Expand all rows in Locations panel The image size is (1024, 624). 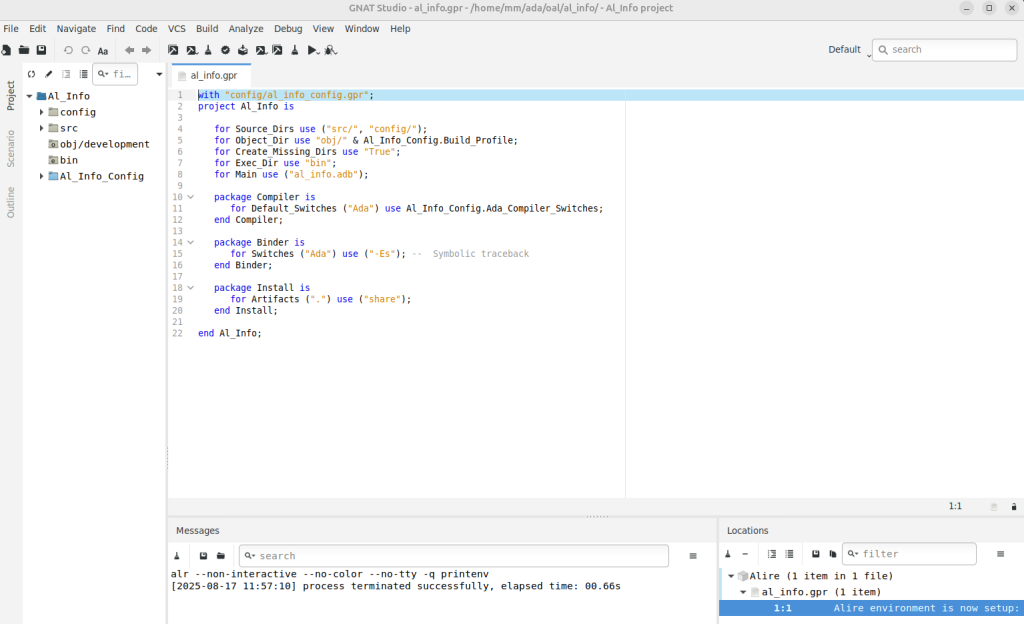click(x=772, y=554)
